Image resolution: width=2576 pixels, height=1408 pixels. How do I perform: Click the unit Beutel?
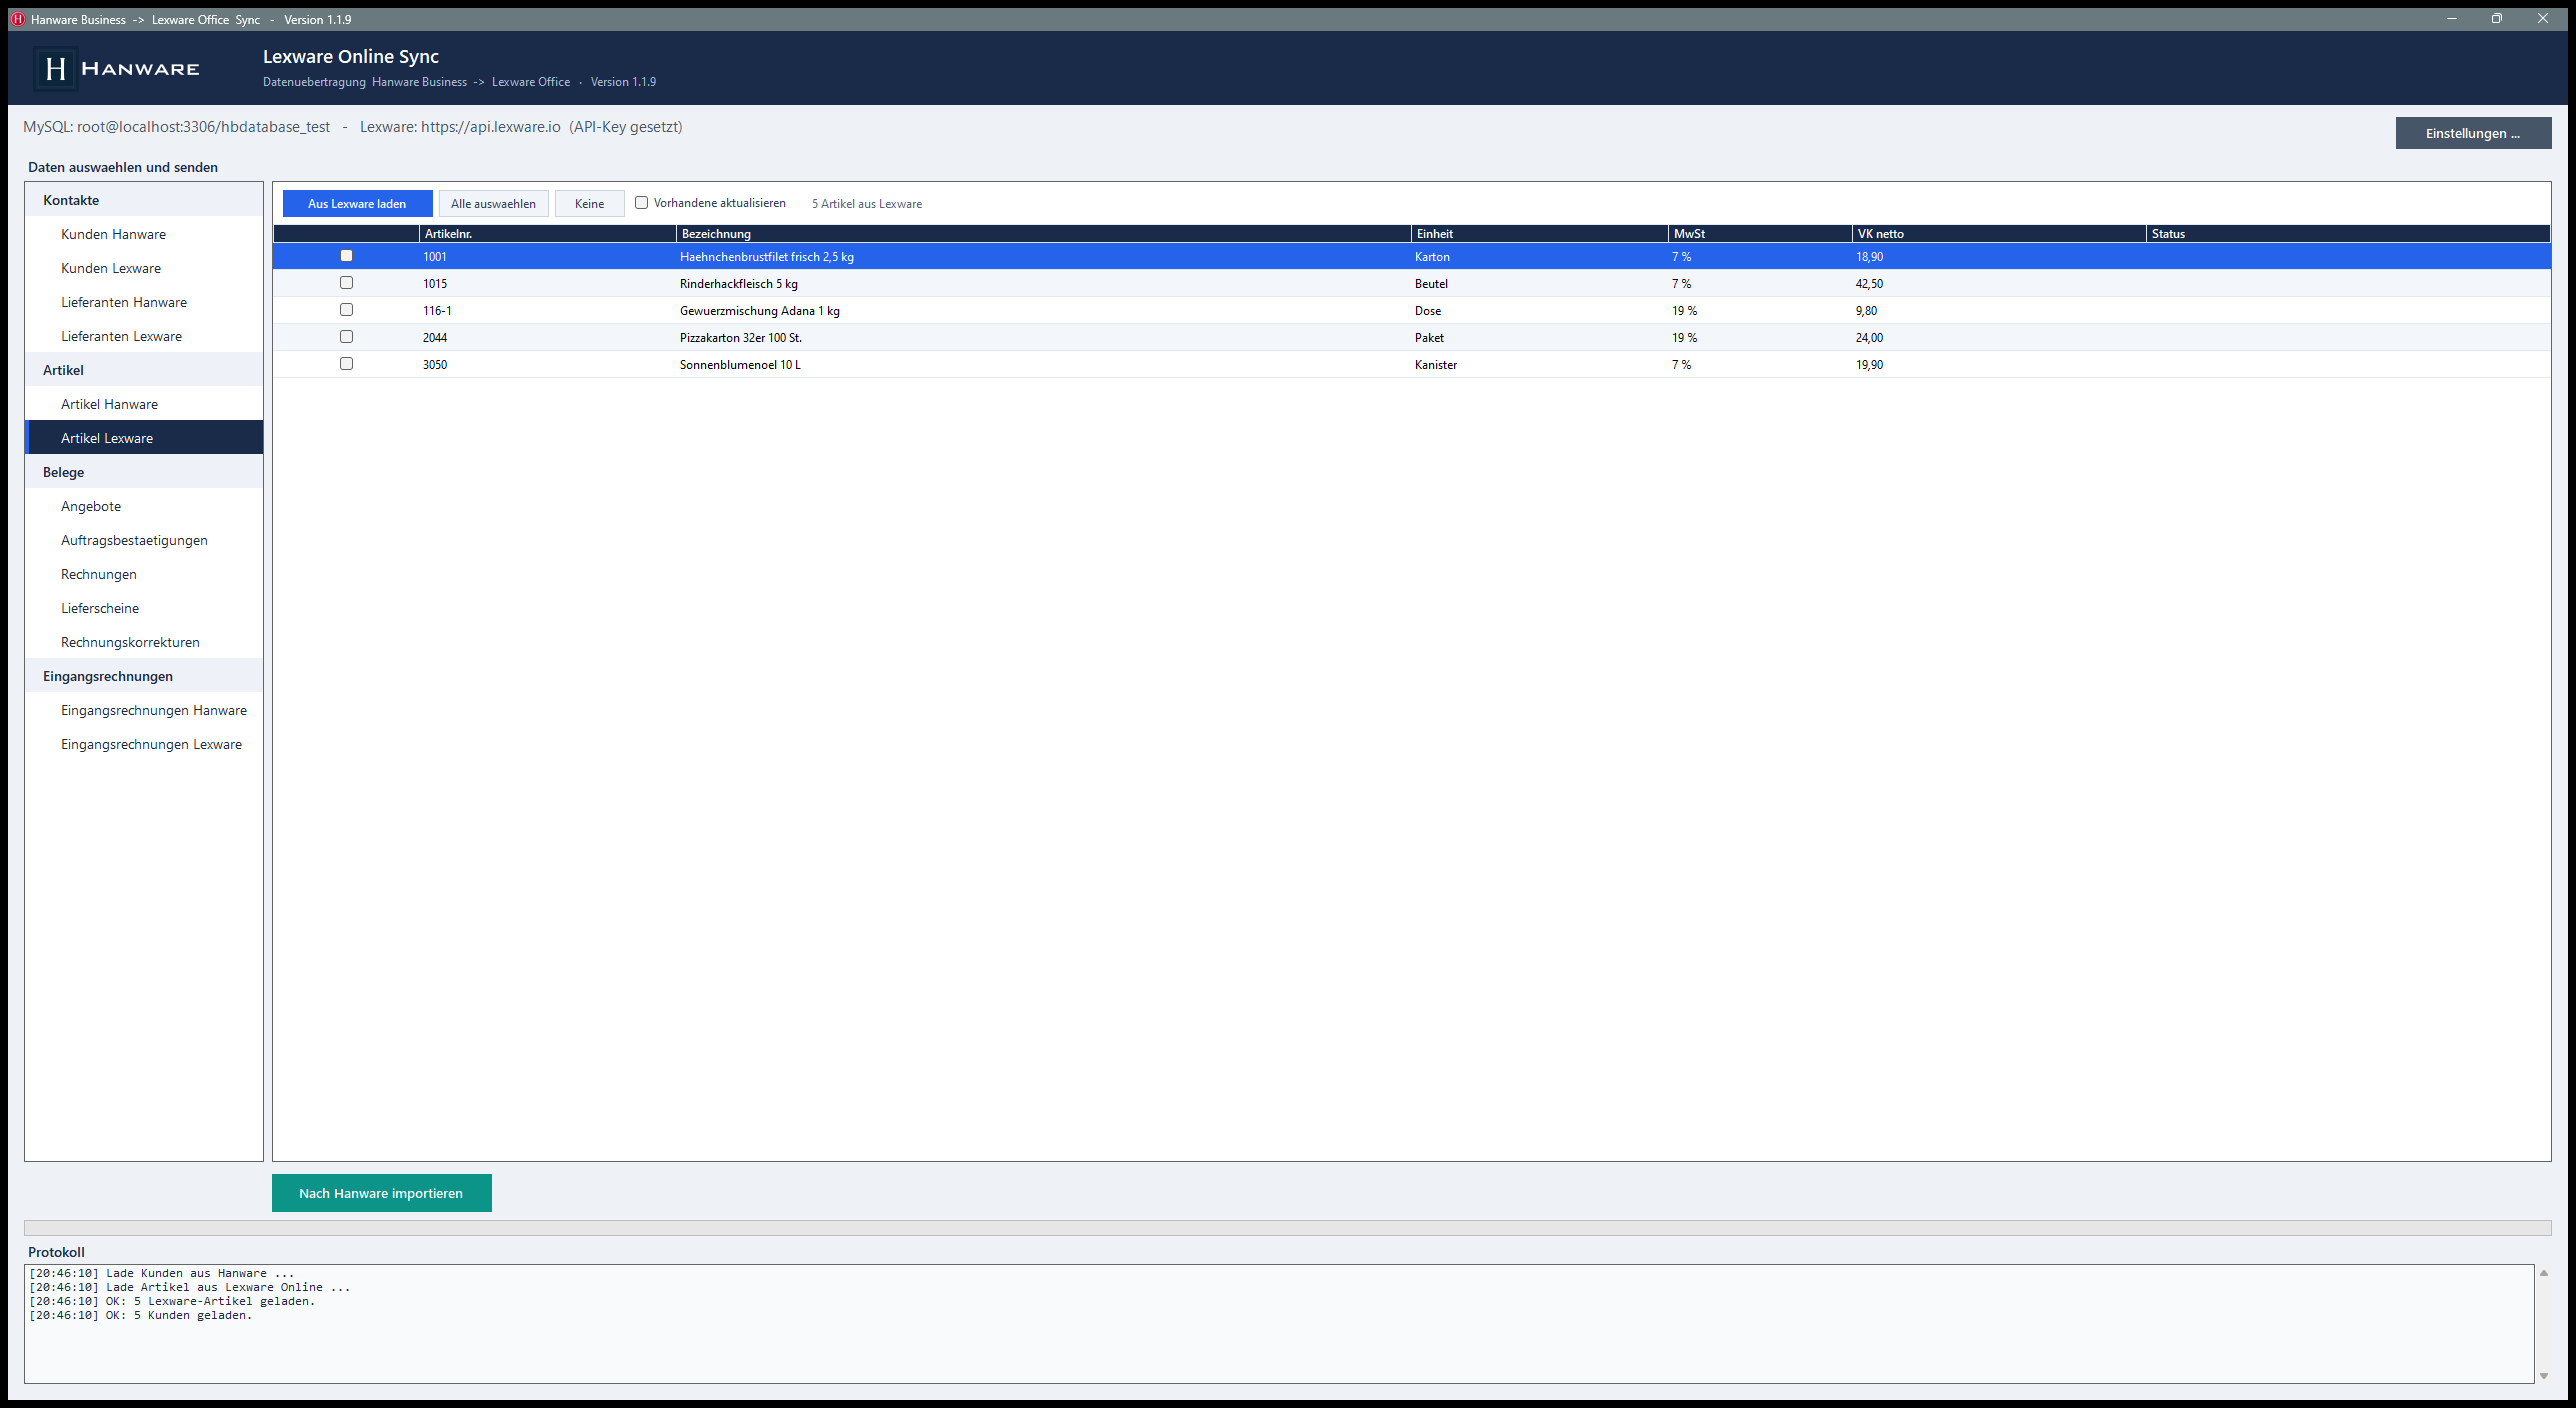(x=1431, y=284)
